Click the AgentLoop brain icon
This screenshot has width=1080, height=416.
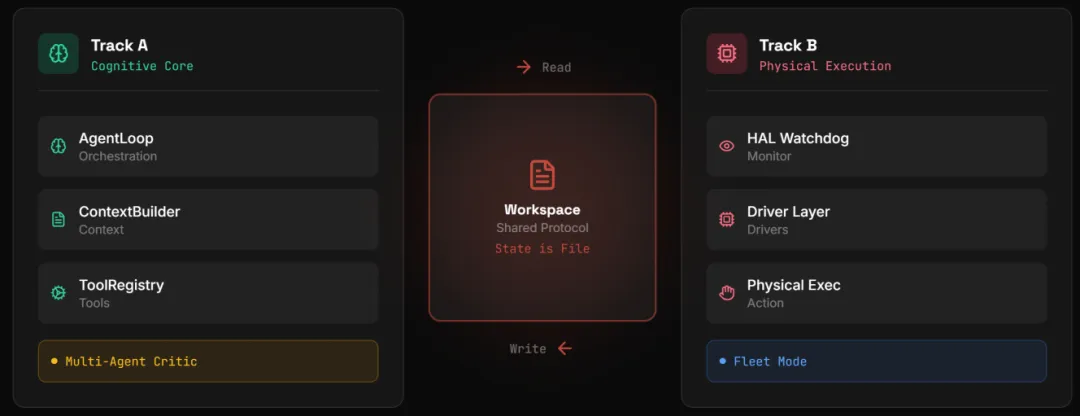tap(58, 146)
